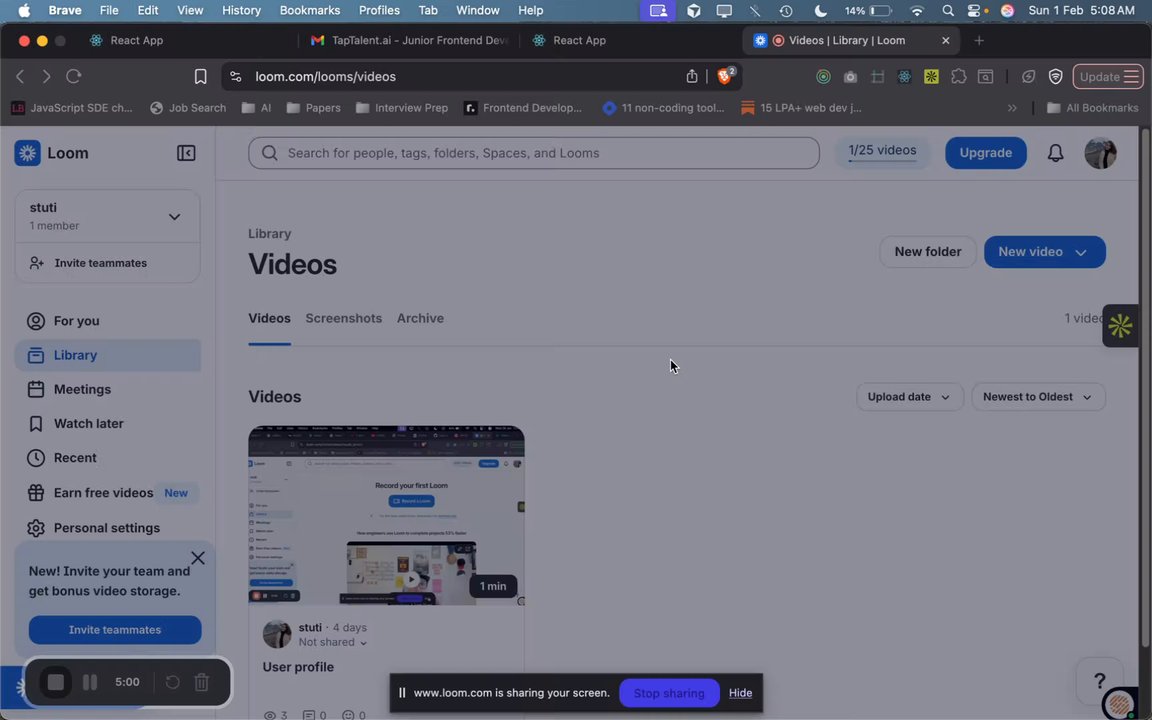Screen dimensions: 1152x720
Task: Hide the screen sharing notification
Action: 740,693
